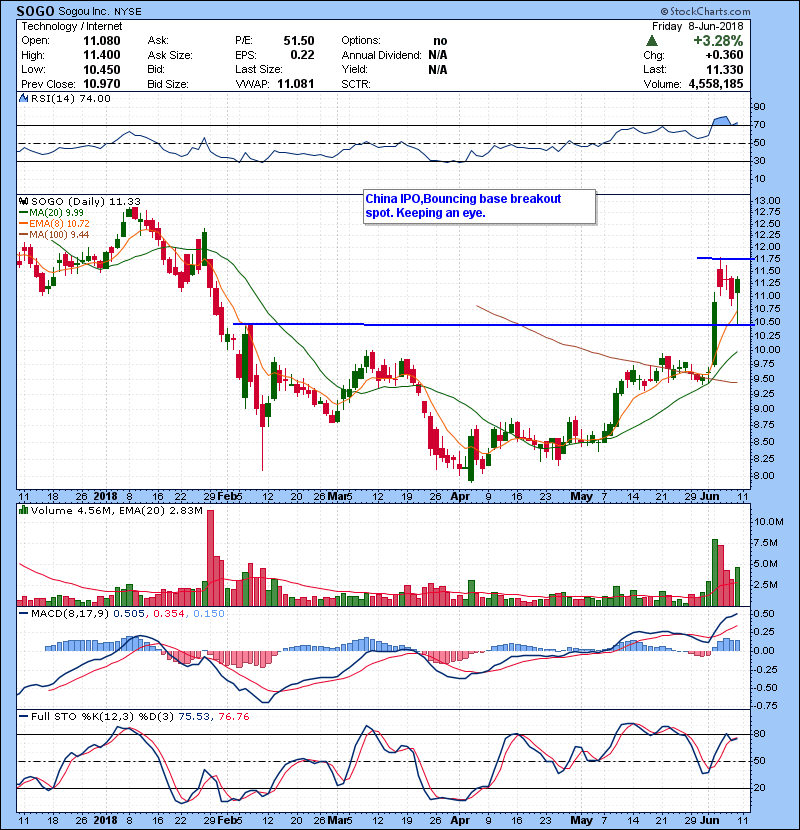Click the 13.00 price axis label
The width and height of the screenshot is (800, 830).
pyautogui.click(x=767, y=201)
